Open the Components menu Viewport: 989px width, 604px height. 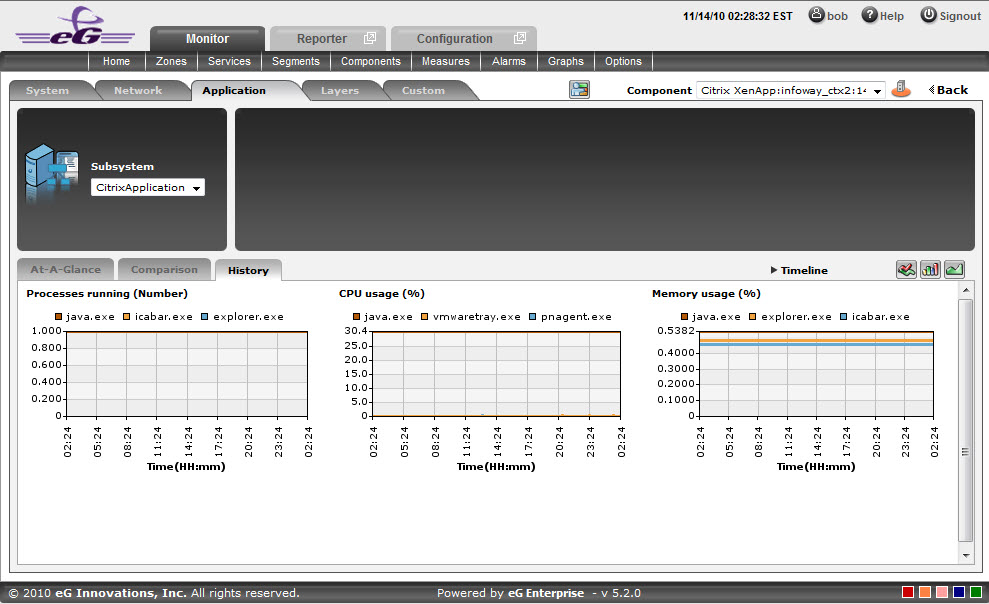point(371,61)
